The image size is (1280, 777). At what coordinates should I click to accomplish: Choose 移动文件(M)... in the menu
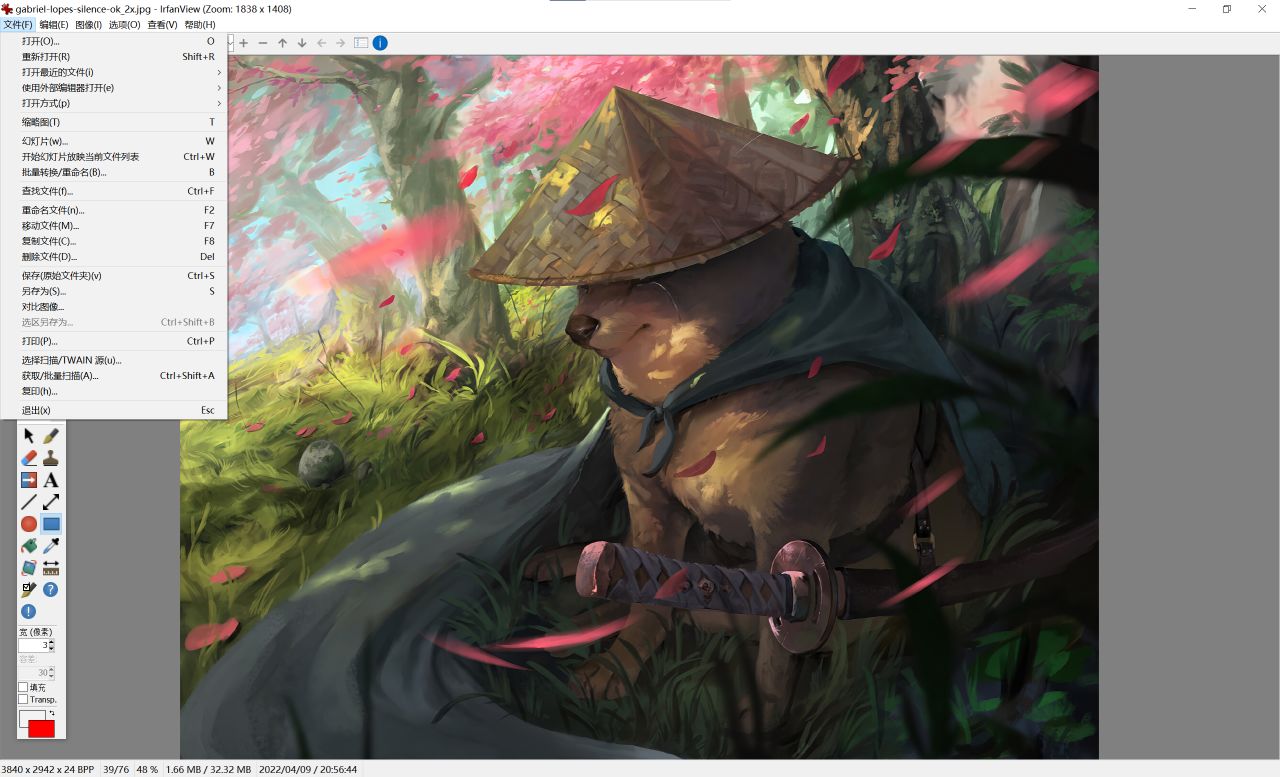114,226
